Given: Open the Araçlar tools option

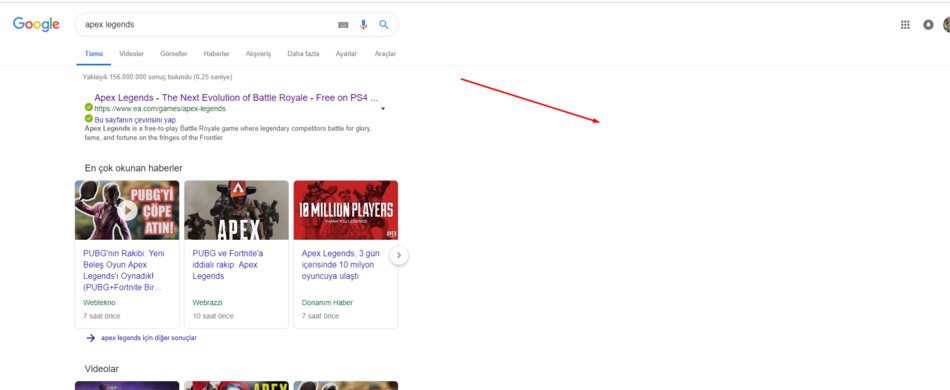Looking at the screenshot, I should [385, 54].
